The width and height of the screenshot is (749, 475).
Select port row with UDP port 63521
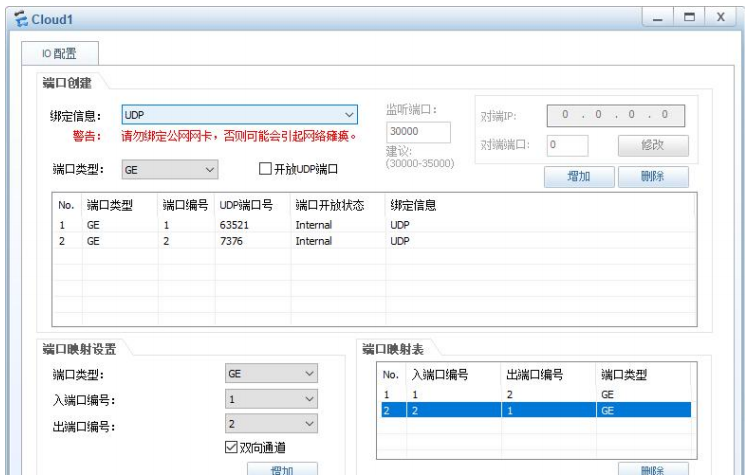pyautogui.click(x=374, y=225)
